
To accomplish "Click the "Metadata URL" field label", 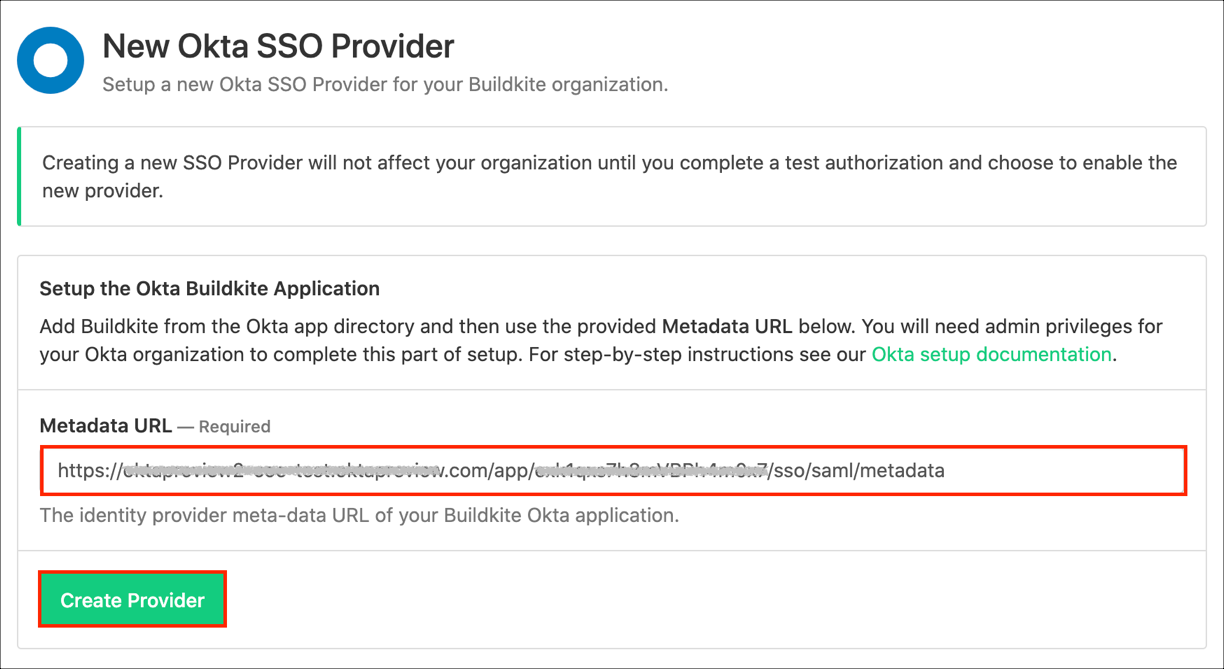I will [x=105, y=426].
